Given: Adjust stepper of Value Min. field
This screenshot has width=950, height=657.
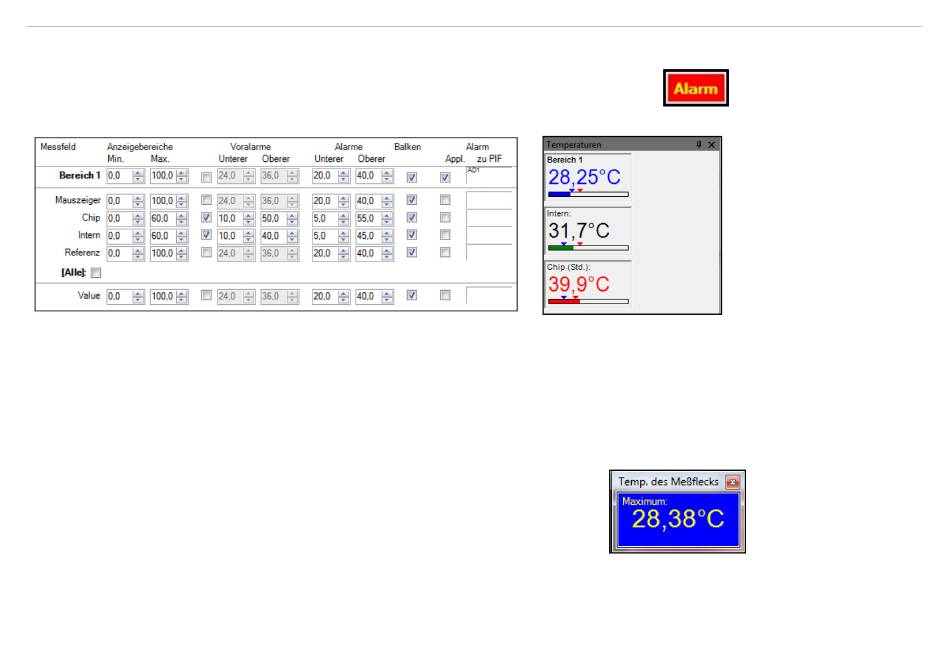Looking at the screenshot, I should pos(138,296).
